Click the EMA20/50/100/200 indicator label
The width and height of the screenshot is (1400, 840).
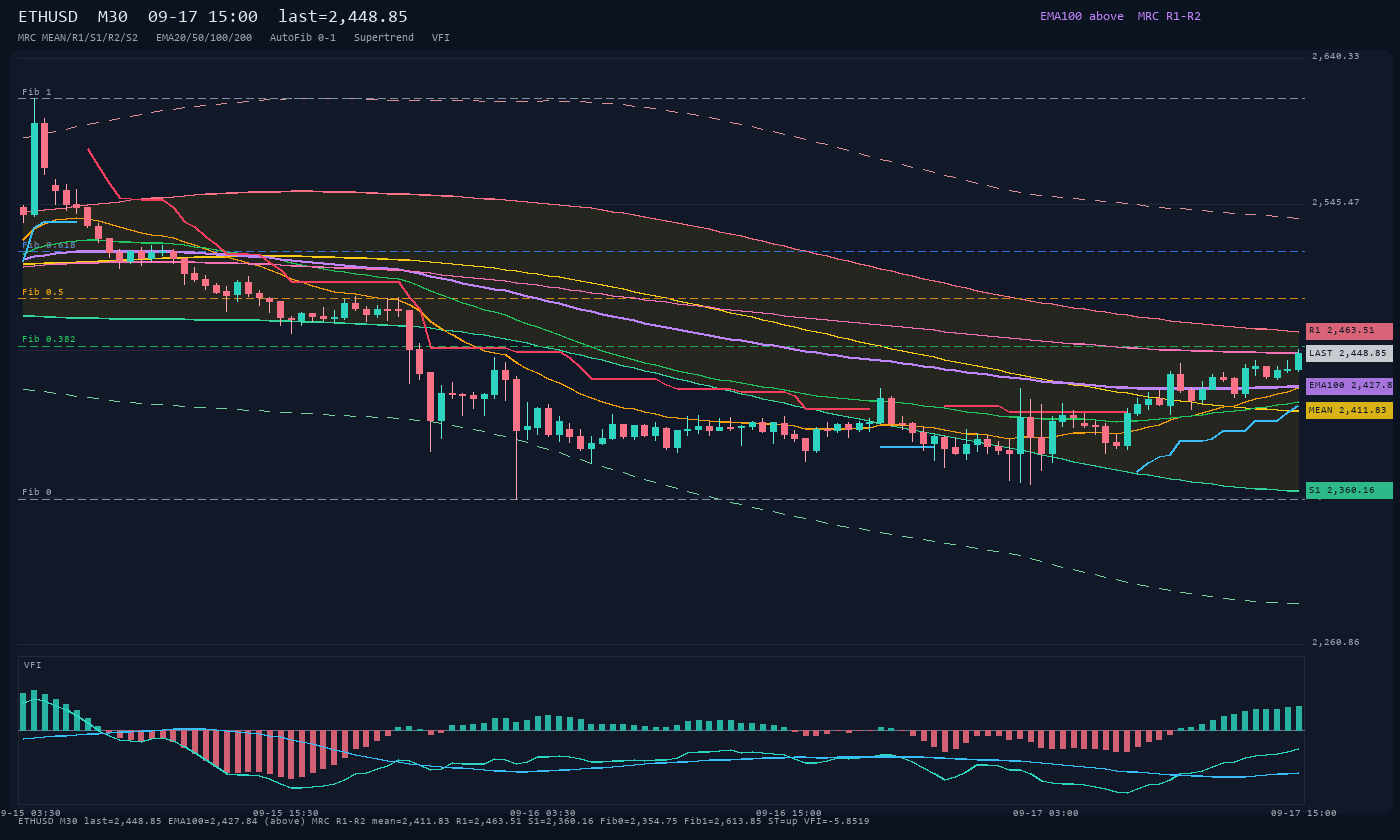point(204,38)
